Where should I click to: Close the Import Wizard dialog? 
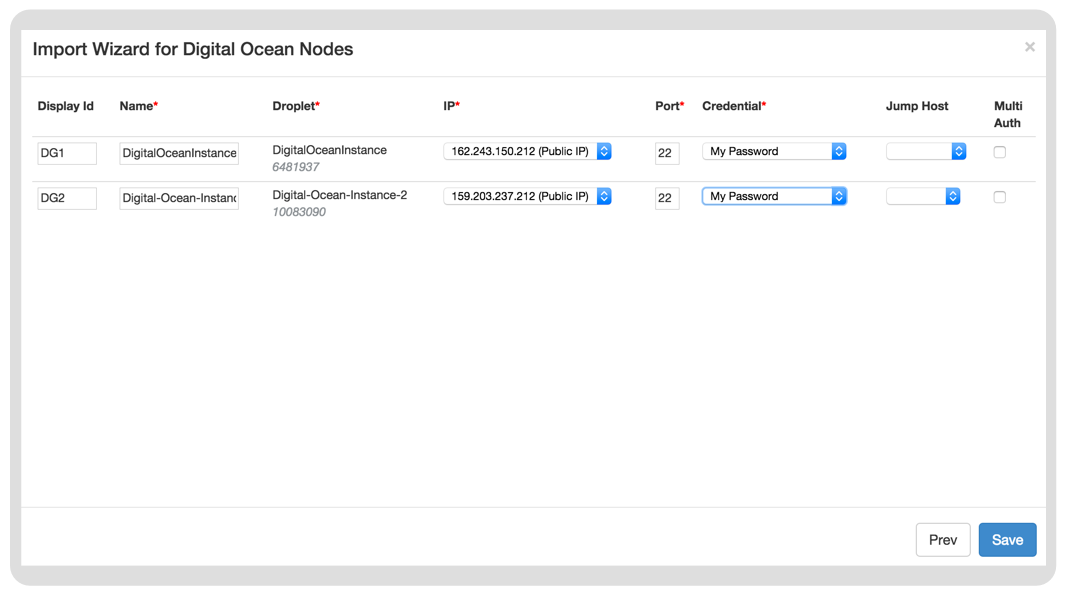point(1029,47)
